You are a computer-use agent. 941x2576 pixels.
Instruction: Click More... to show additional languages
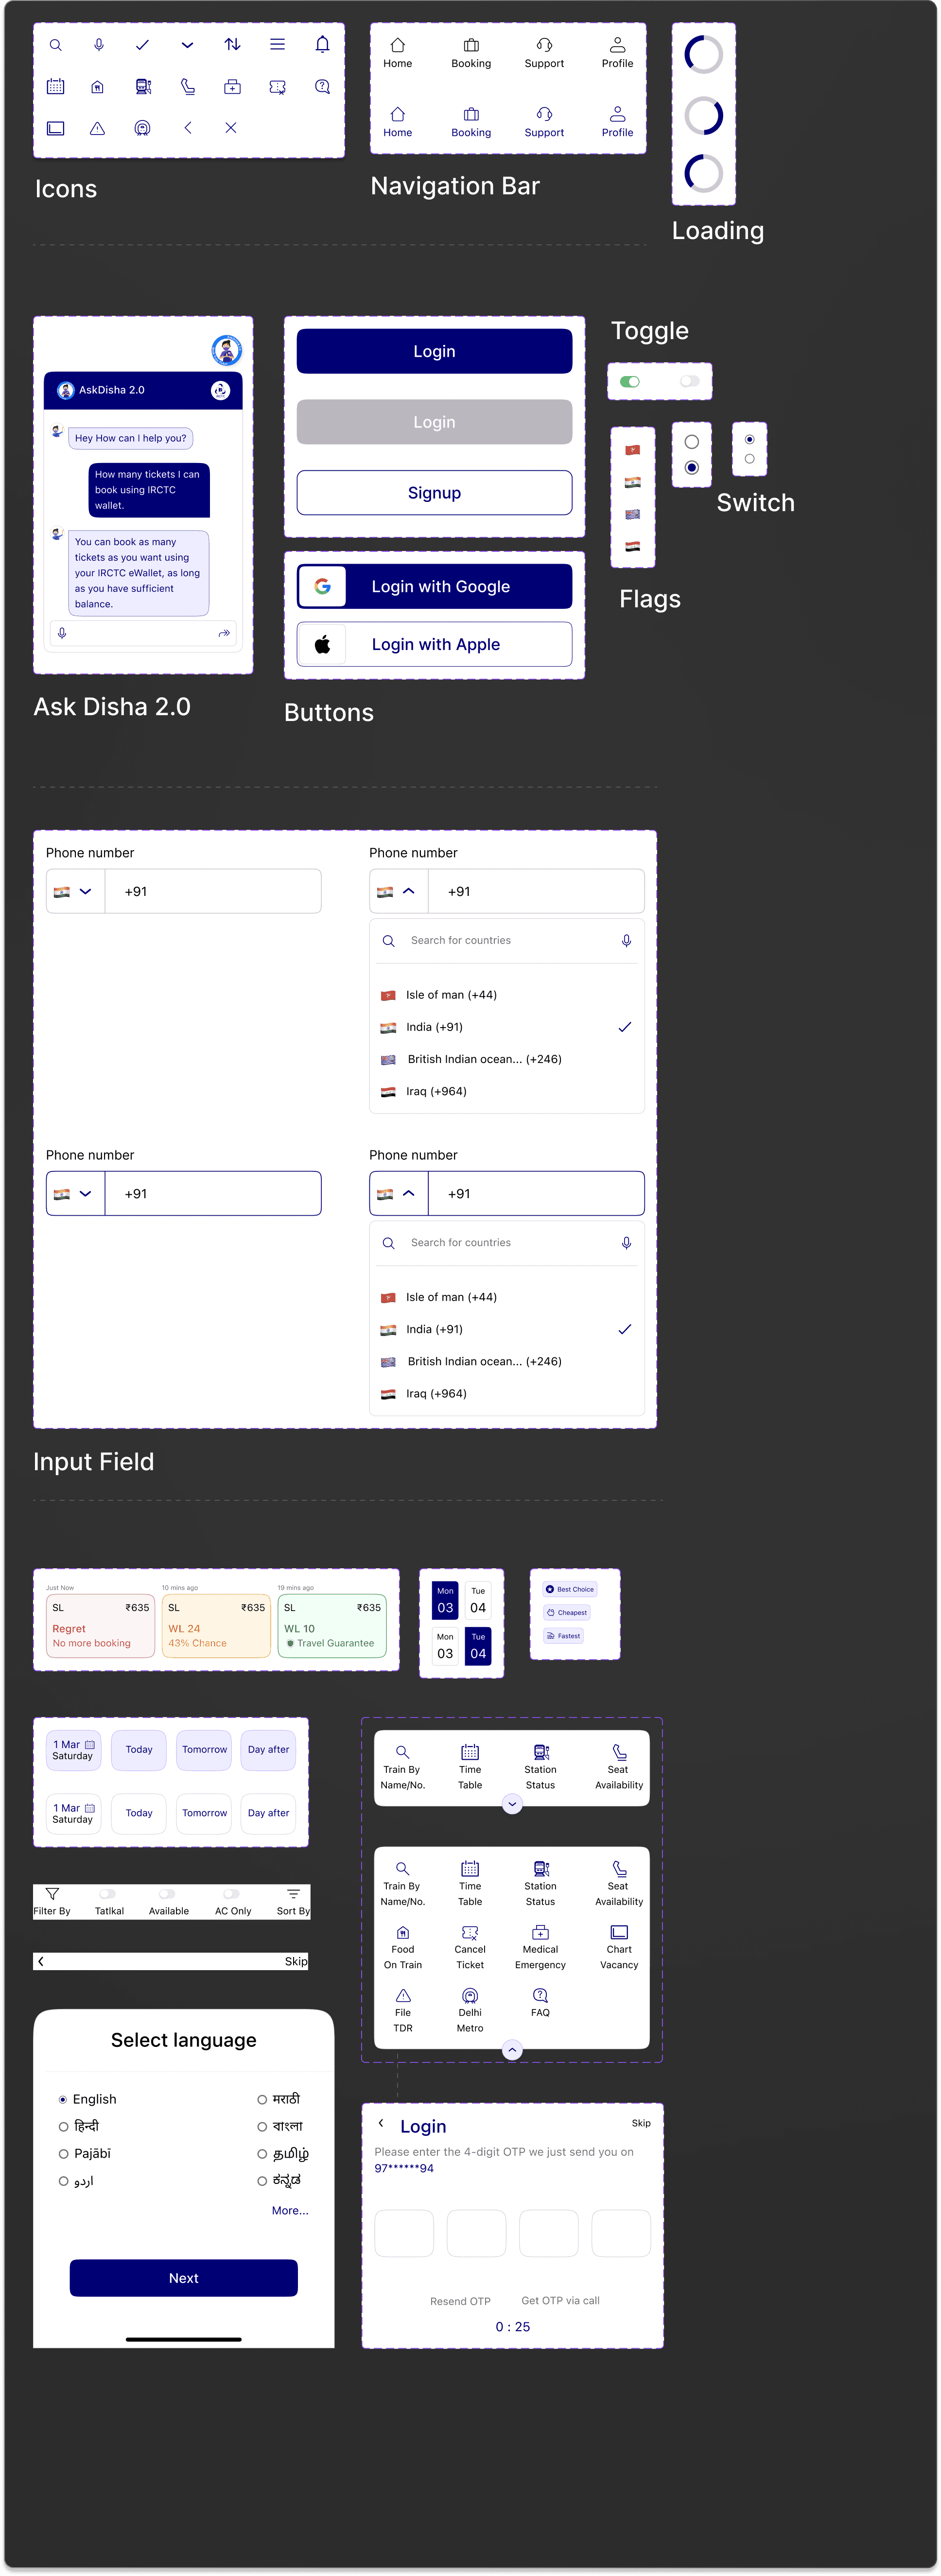pyautogui.click(x=290, y=2210)
